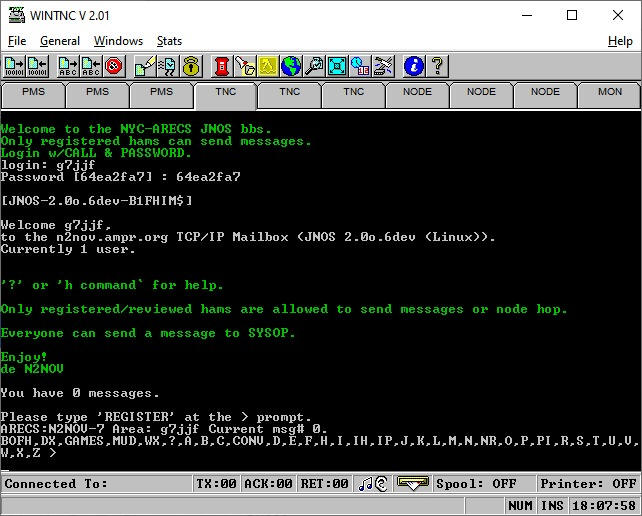The height and width of the screenshot is (516, 642).
Task: Click the Spool: OFF status field
Action: [484, 484]
